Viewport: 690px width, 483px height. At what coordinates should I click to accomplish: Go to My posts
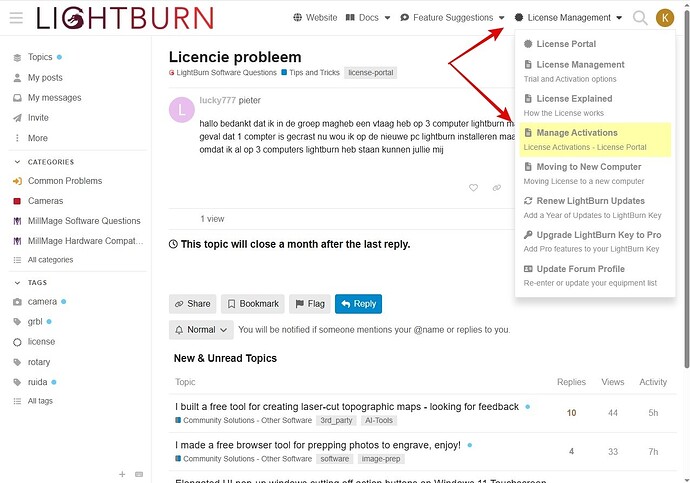coord(45,77)
